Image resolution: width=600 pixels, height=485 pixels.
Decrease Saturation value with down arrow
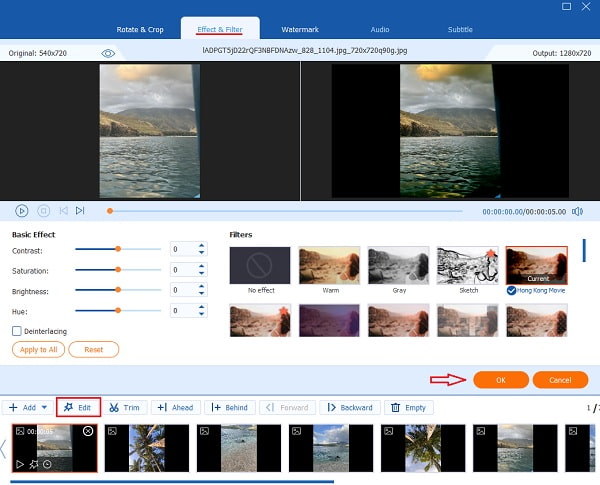(x=201, y=273)
